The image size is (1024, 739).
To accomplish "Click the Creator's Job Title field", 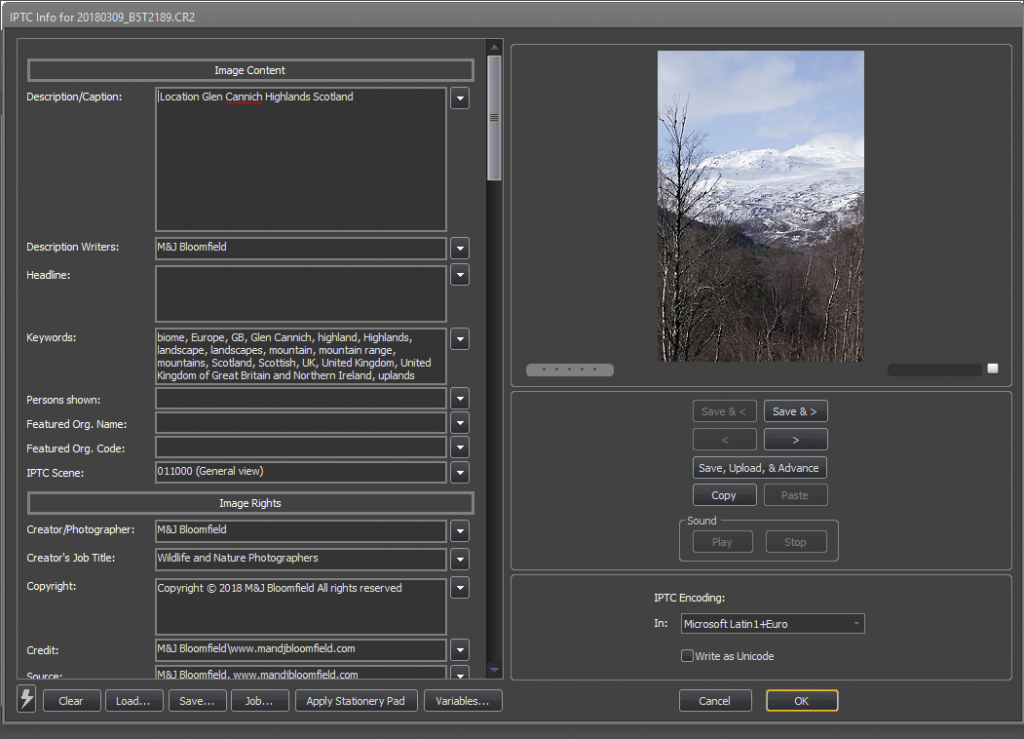I will (301, 559).
